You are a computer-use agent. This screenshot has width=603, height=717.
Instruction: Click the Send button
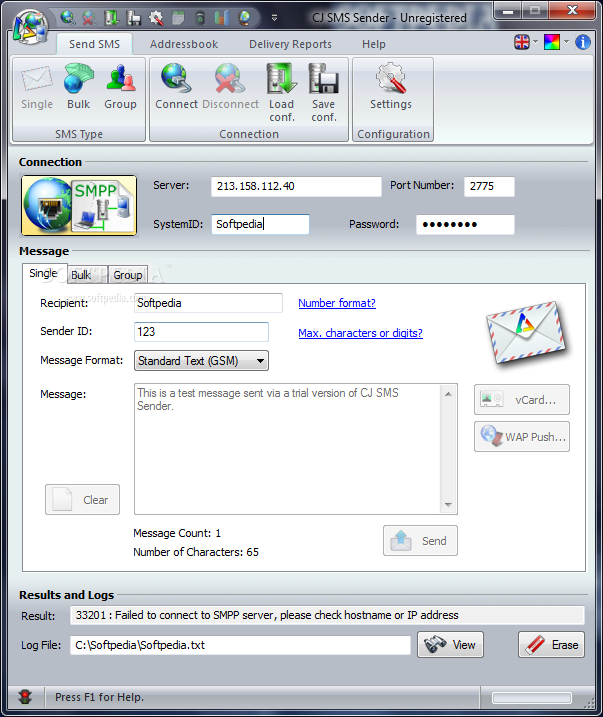point(420,540)
